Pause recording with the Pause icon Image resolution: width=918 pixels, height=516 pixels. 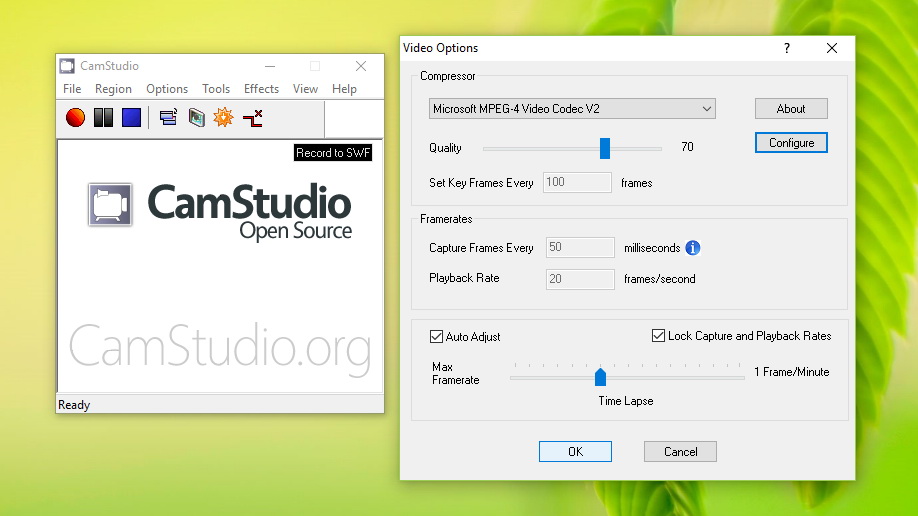click(x=103, y=118)
